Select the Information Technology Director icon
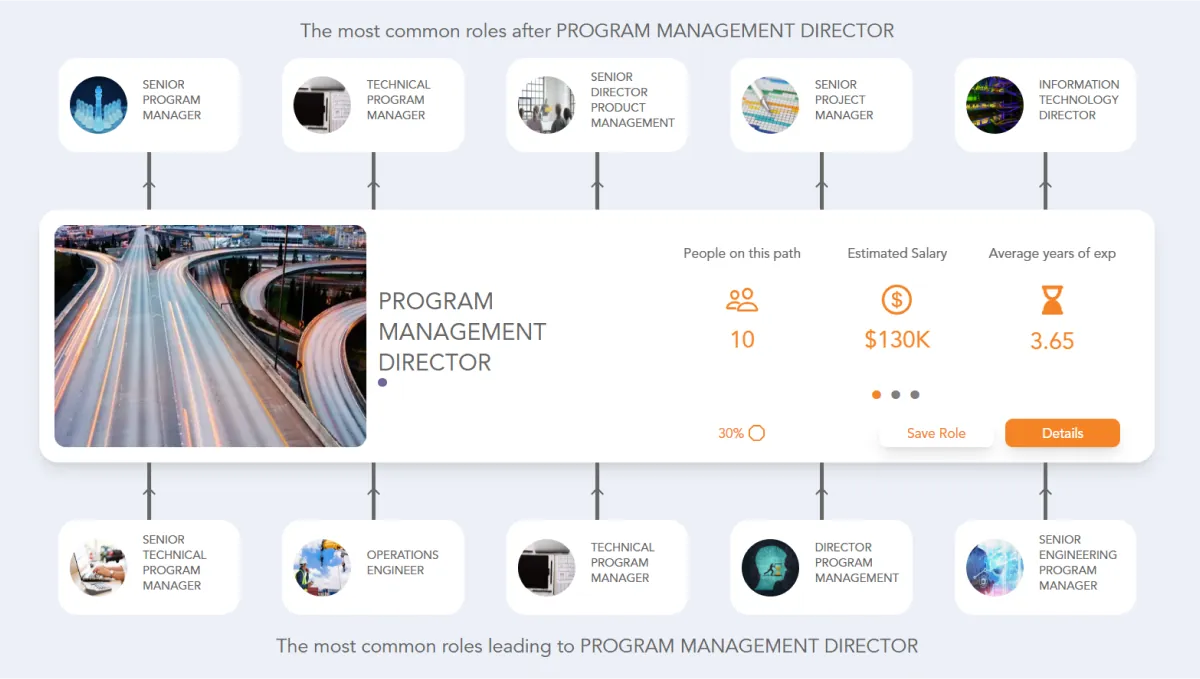This screenshot has width=1200, height=679. click(994, 105)
